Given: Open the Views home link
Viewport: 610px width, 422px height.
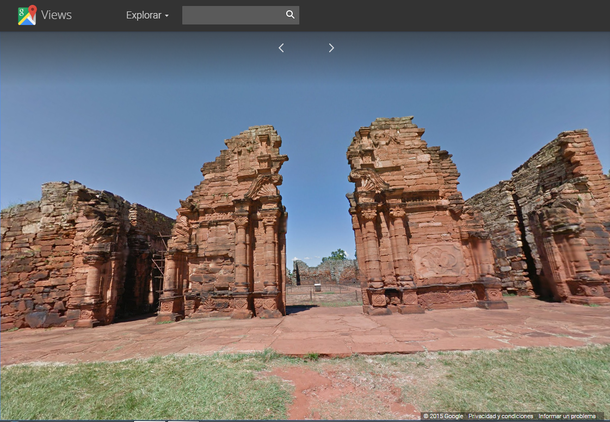Looking at the screenshot, I should (x=56, y=15).
